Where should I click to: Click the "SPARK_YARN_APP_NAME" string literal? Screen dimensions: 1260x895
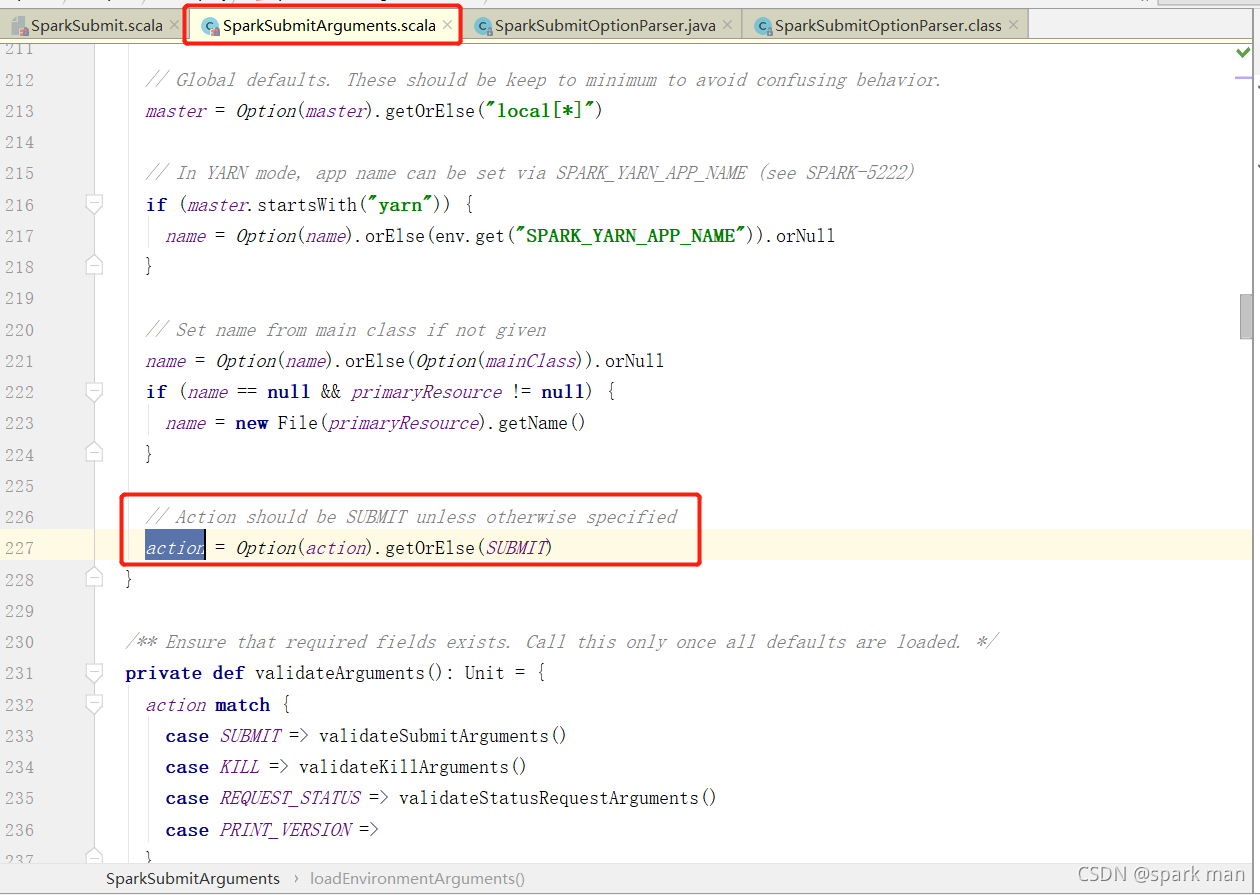[x=632, y=236]
